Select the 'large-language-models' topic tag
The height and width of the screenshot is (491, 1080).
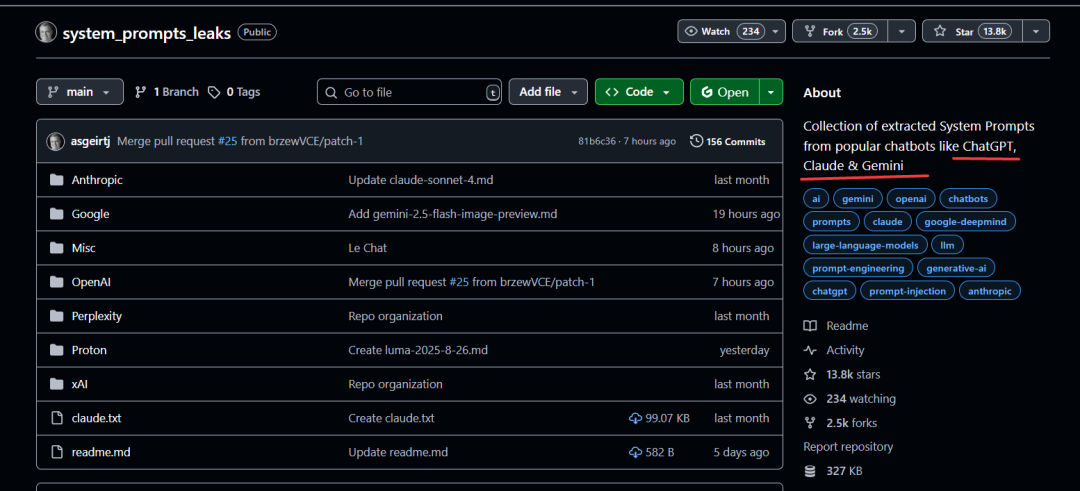(865, 244)
